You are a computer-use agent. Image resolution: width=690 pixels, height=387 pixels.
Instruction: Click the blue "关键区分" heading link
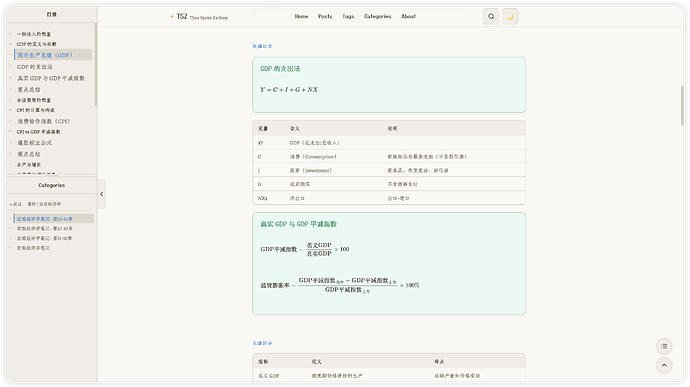(x=262, y=343)
